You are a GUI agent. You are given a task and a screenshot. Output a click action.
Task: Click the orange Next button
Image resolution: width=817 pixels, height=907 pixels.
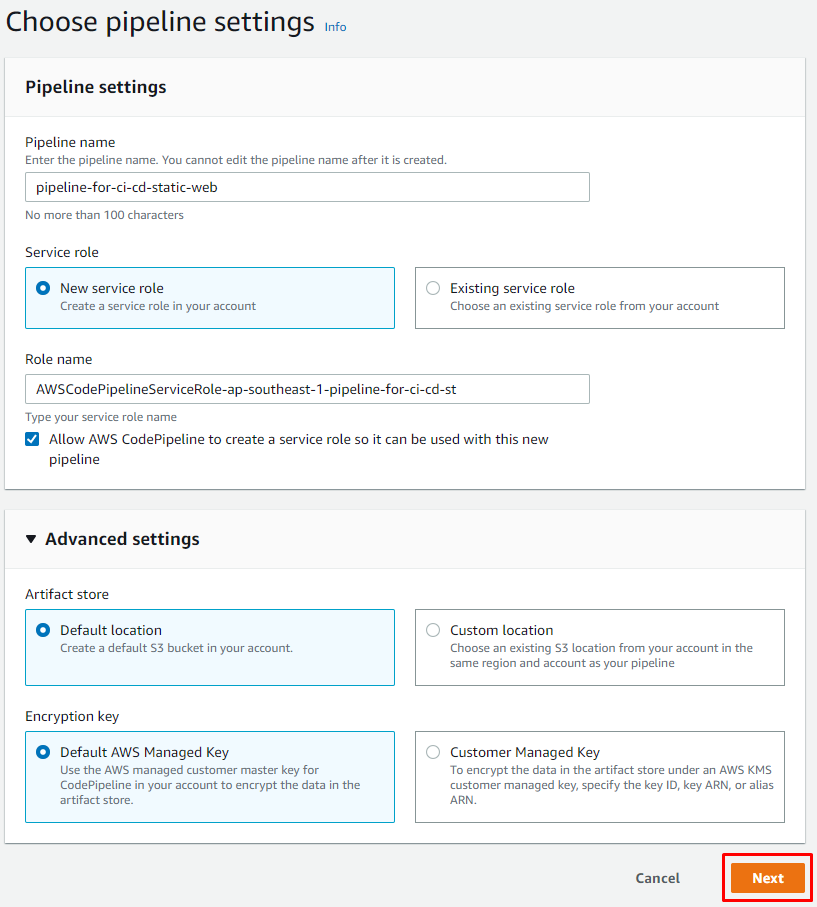click(x=767, y=878)
